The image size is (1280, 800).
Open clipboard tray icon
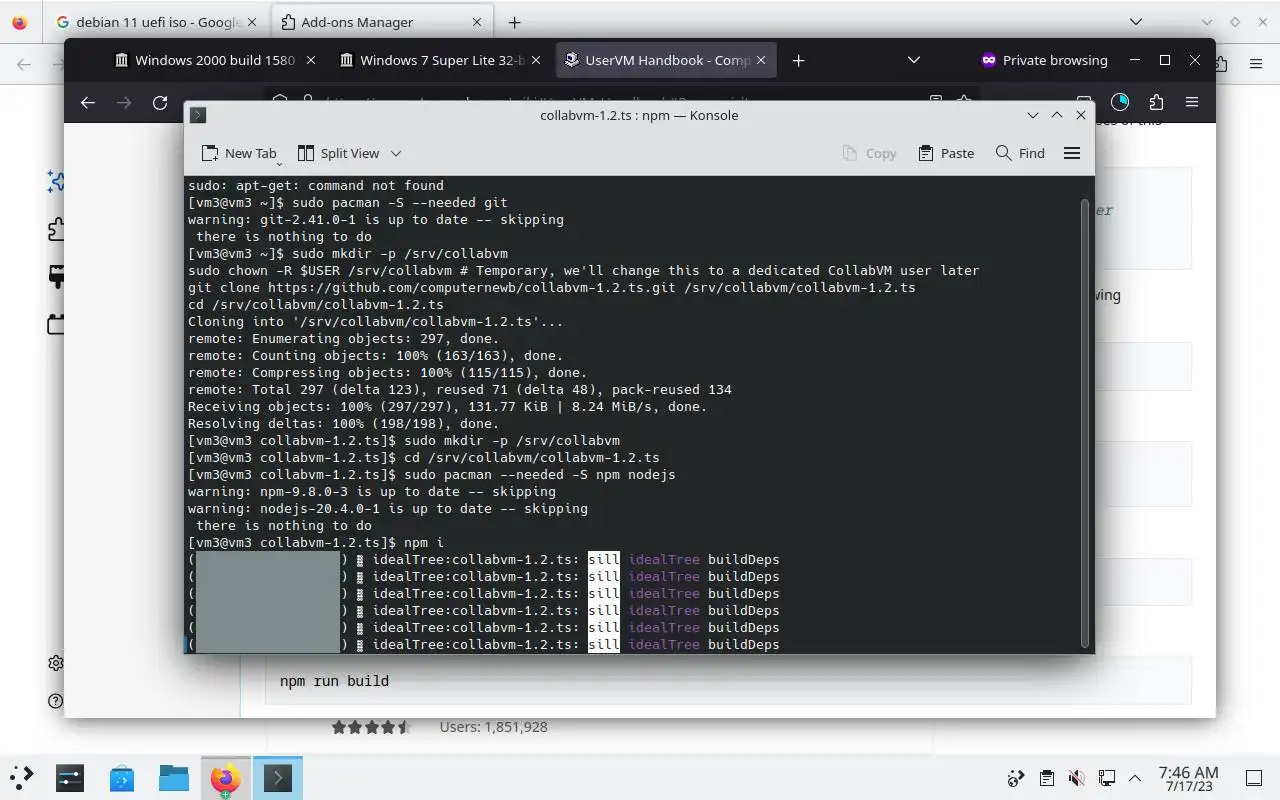[x=1046, y=778]
